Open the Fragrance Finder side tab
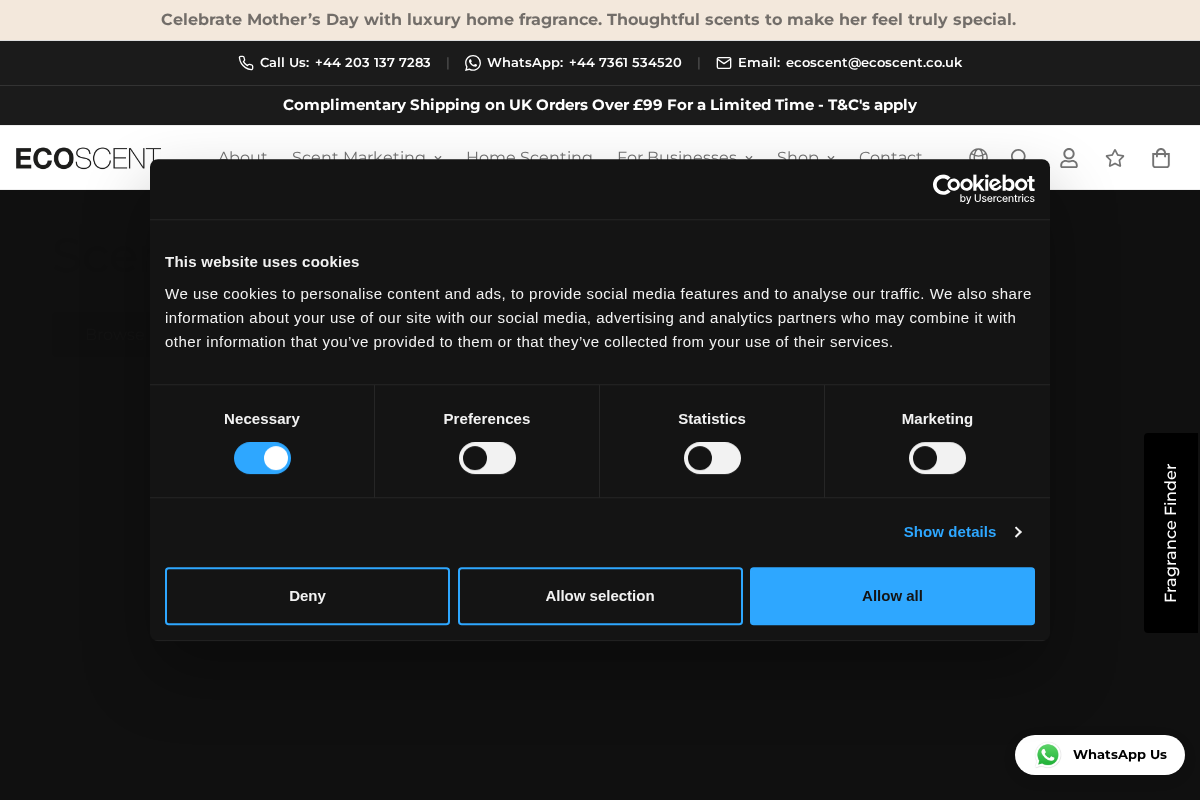This screenshot has width=1200, height=800. coord(1170,533)
